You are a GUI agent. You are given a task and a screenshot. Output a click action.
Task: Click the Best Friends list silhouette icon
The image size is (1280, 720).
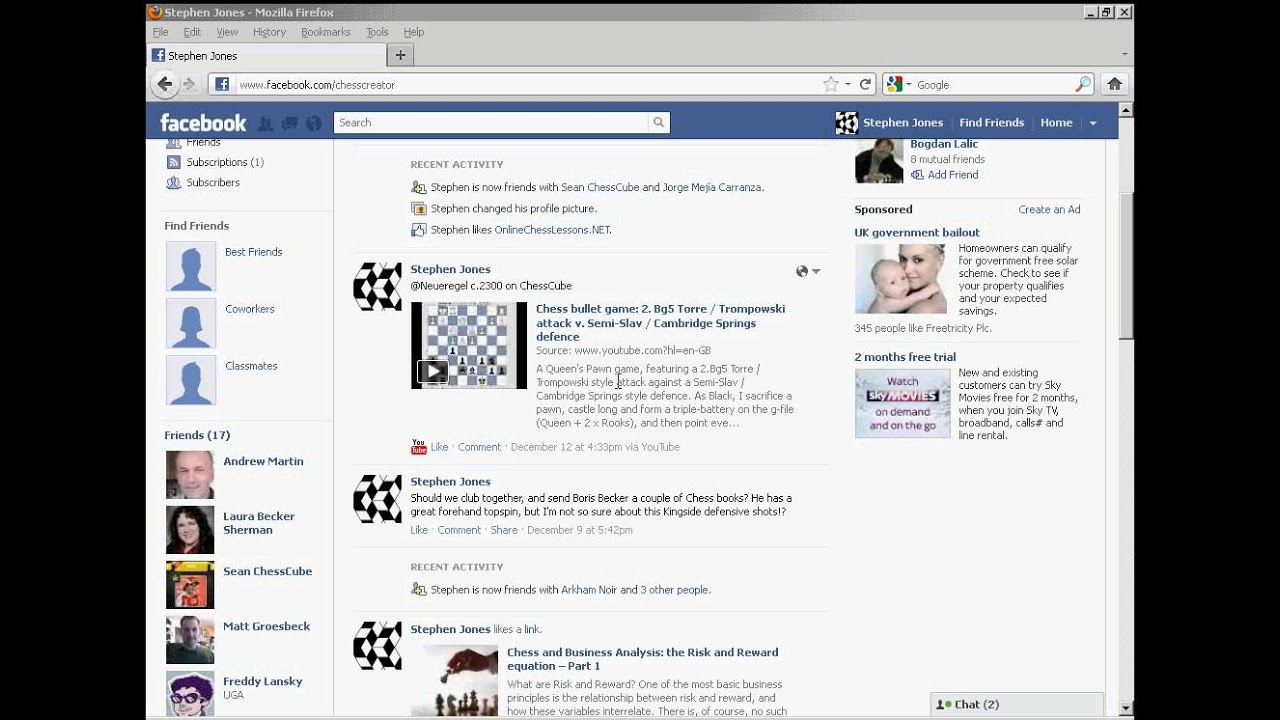[190, 266]
